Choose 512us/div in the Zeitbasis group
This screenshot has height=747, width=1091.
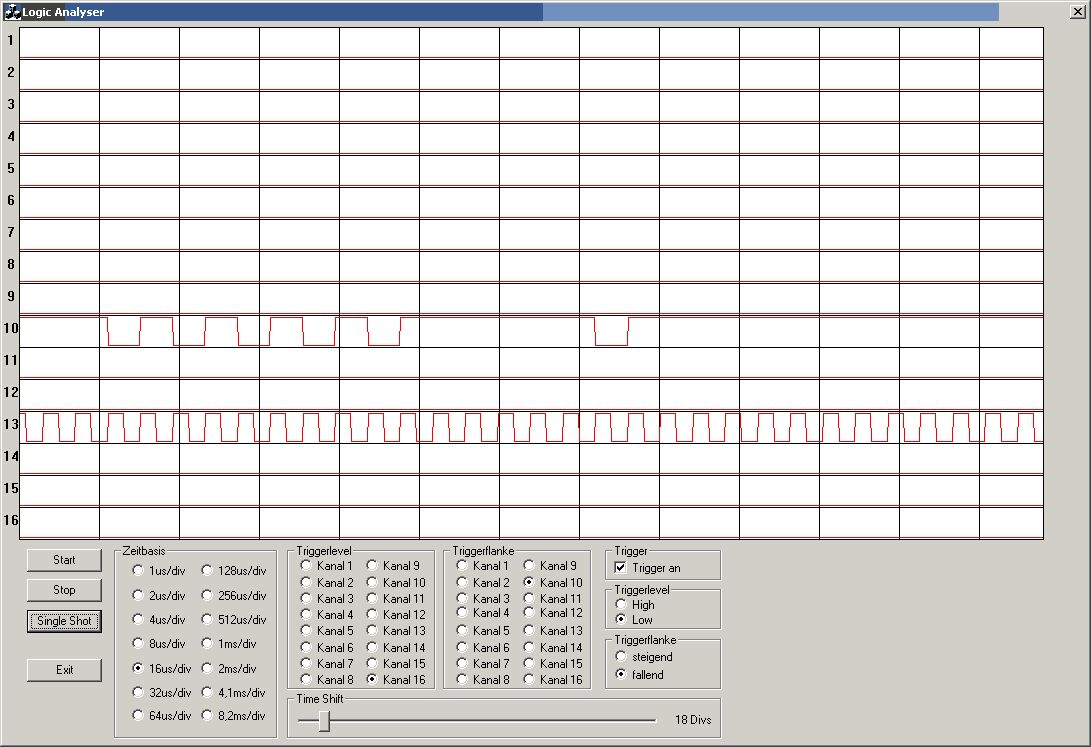(208, 620)
